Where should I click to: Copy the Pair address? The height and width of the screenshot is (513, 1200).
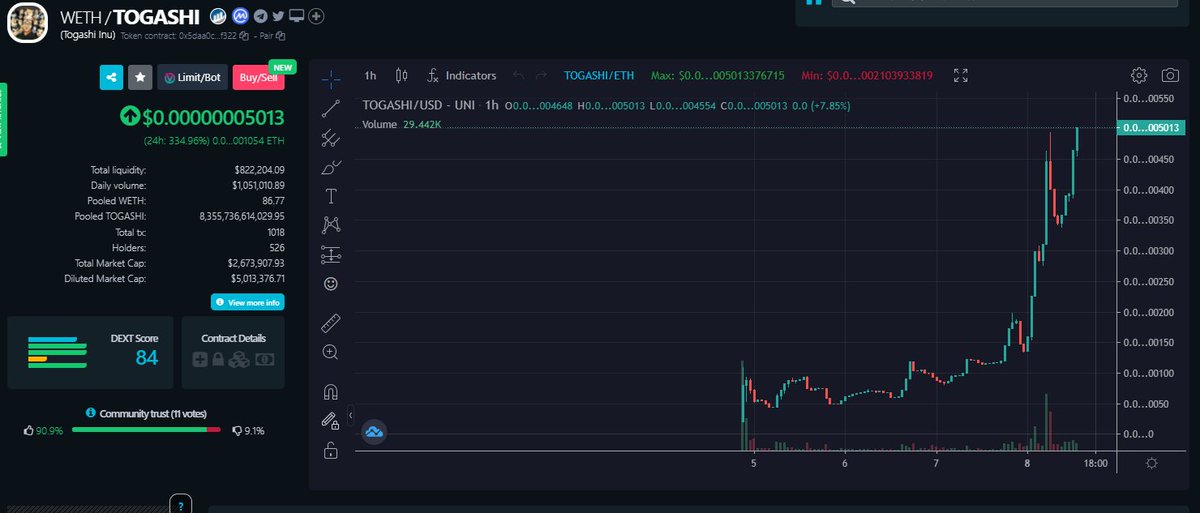[282, 36]
